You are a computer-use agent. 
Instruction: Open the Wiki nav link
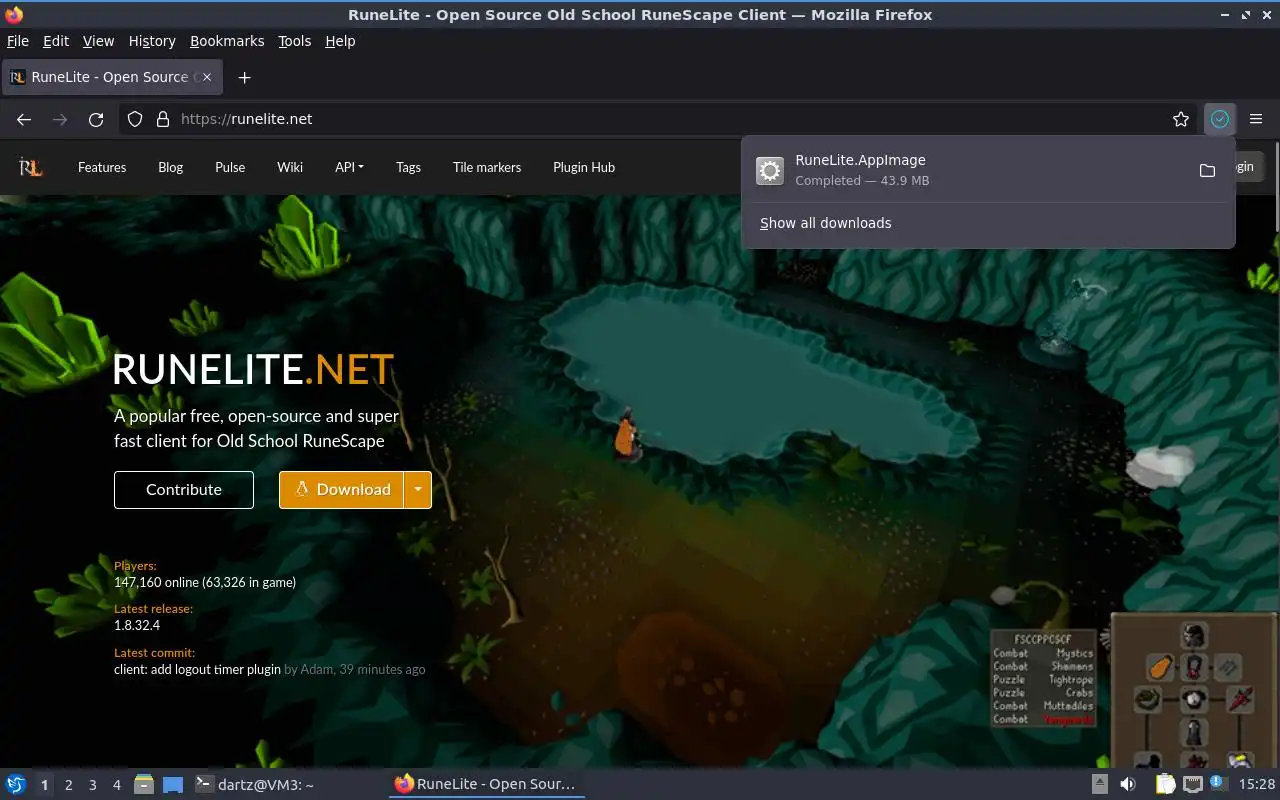290,167
